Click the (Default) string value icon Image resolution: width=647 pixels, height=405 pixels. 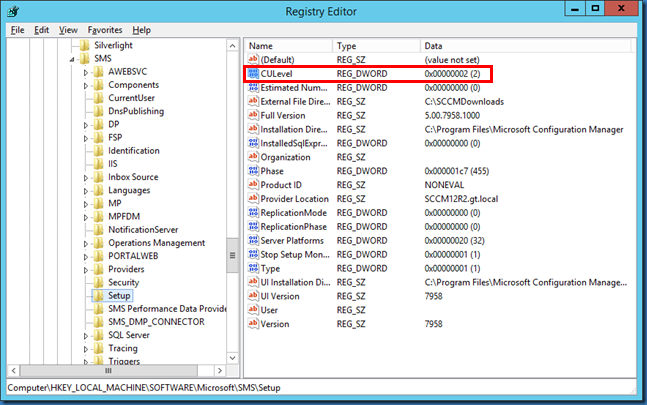(x=253, y=59)
